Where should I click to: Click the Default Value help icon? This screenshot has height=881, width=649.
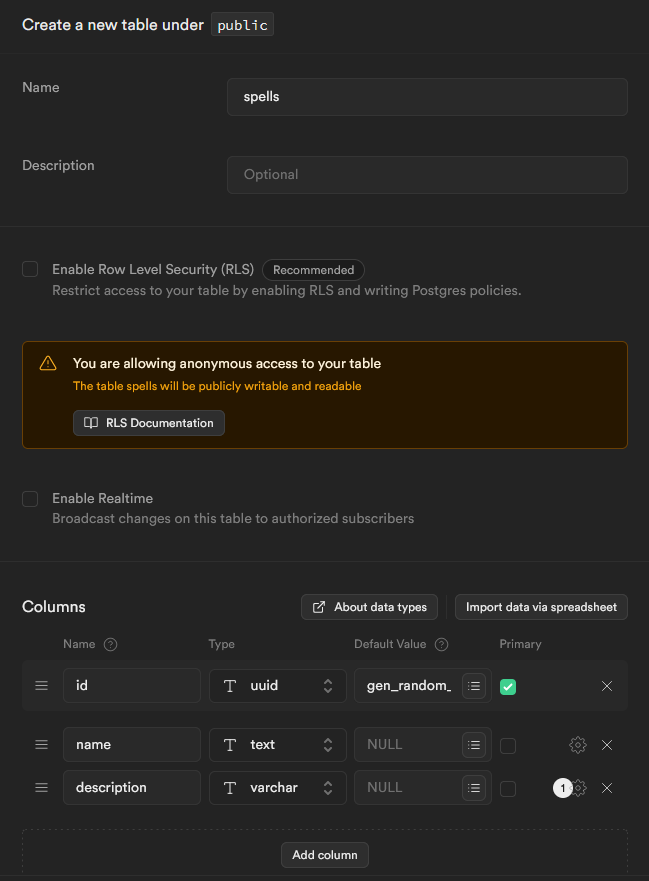click(442, 645)
